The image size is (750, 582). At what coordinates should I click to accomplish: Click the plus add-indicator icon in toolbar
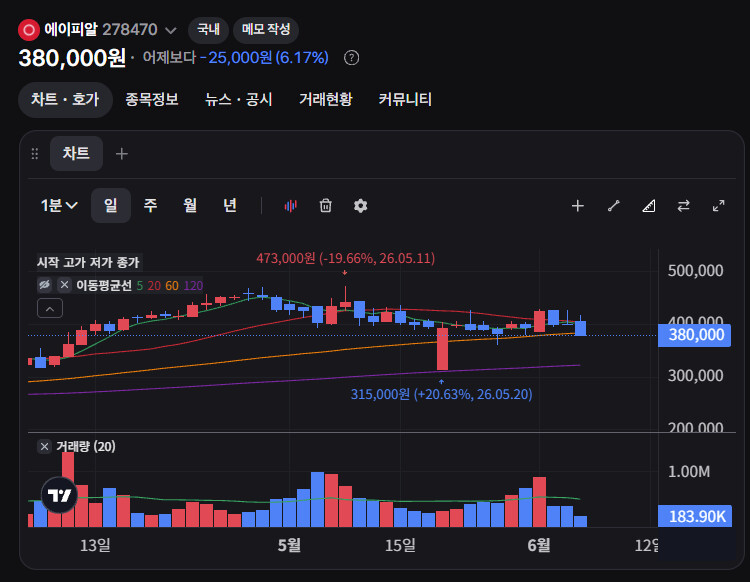click(578, 206)
